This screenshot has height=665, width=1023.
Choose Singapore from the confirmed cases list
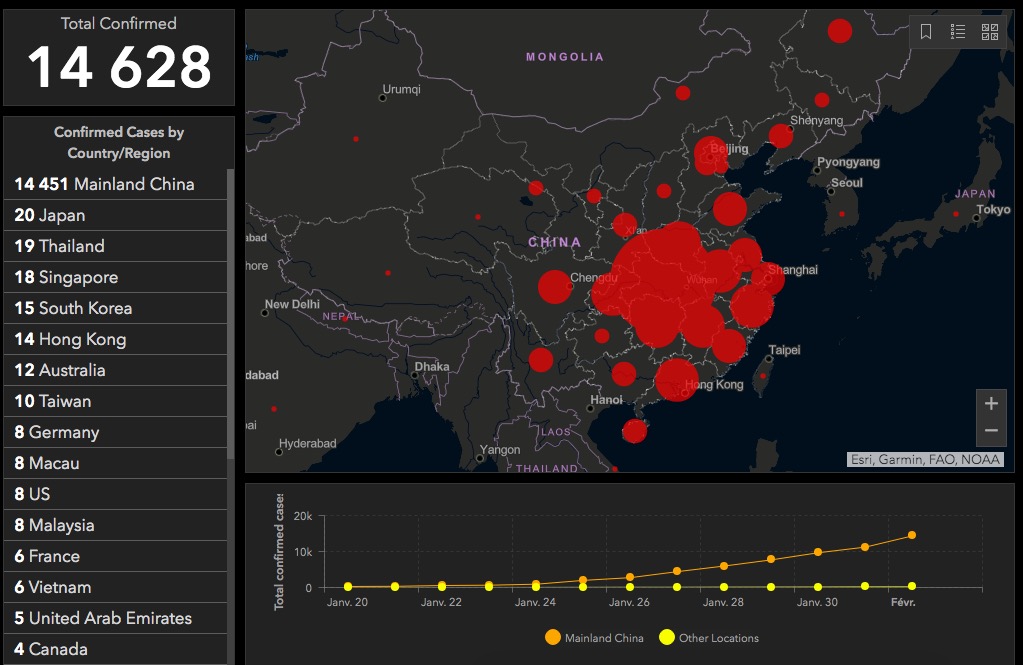115,277
